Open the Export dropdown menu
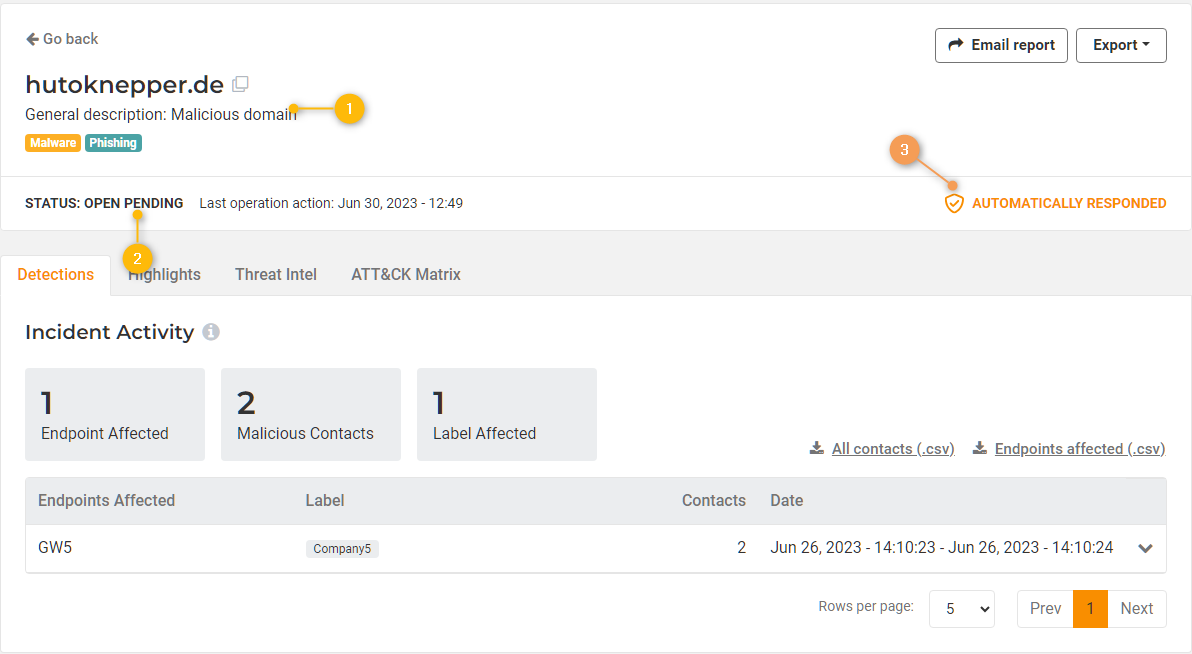This screenshot has height=654, width=1192. 1121,45
